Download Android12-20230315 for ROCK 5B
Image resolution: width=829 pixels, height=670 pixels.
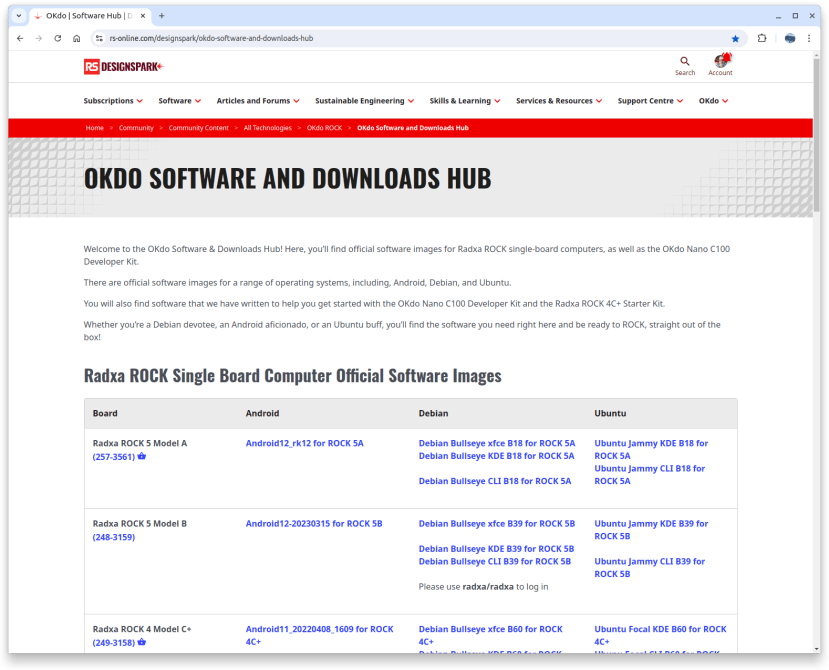tap(314, 524)
